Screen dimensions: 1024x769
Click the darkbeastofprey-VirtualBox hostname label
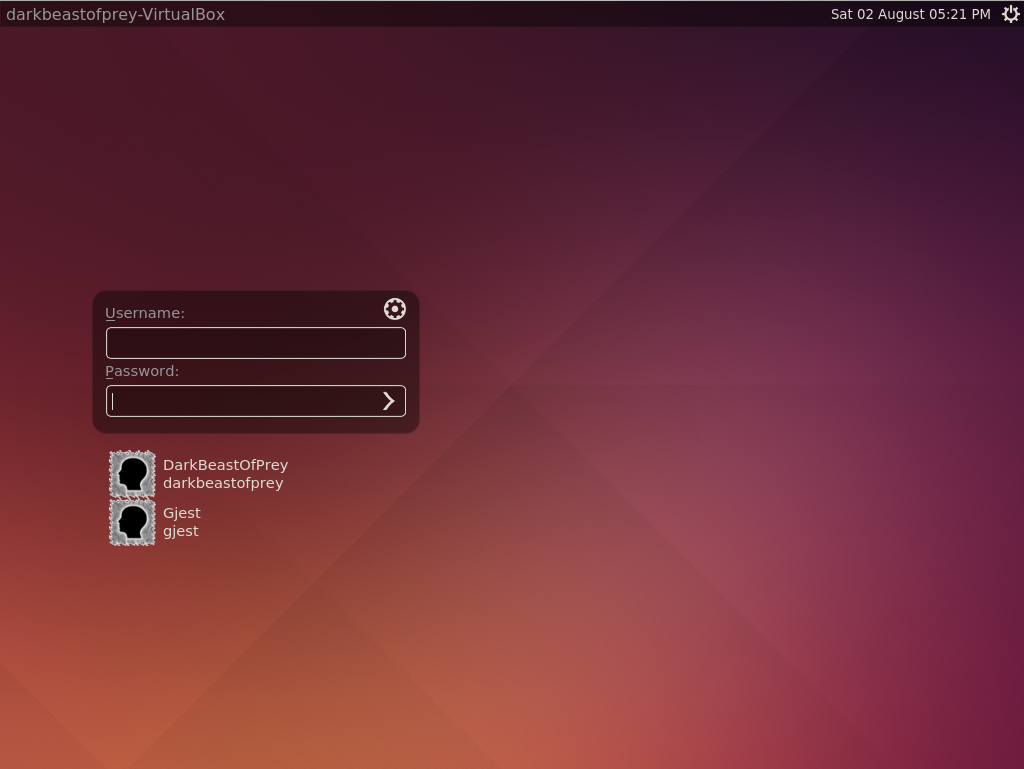tap(116, 14)
